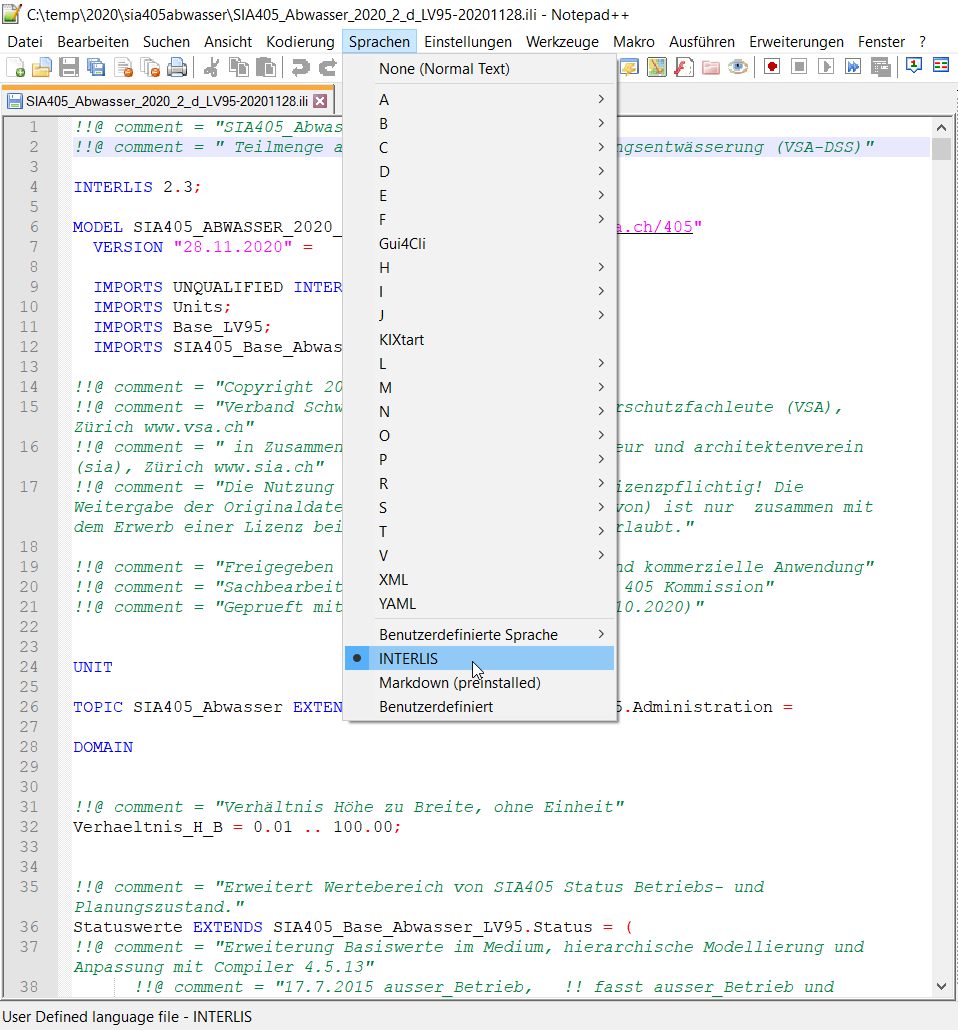The height and width of the screenshot is (1030, 958).
Task: Close the SIA405_Abwasser file tab
Action: point(320,101)
